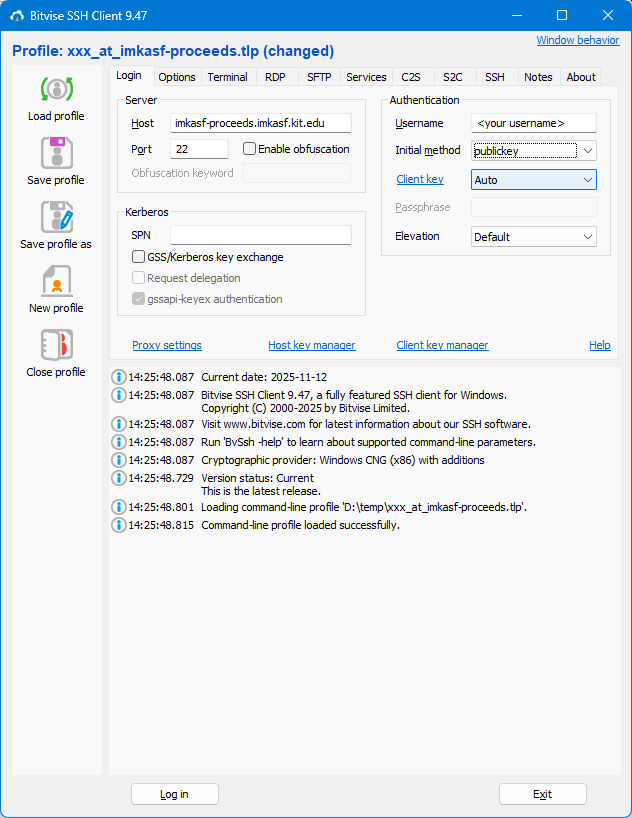The width and height of the screenshot is (632, 818).
Task: Expand the Initial method dropdown
Action: pos(588,151)
